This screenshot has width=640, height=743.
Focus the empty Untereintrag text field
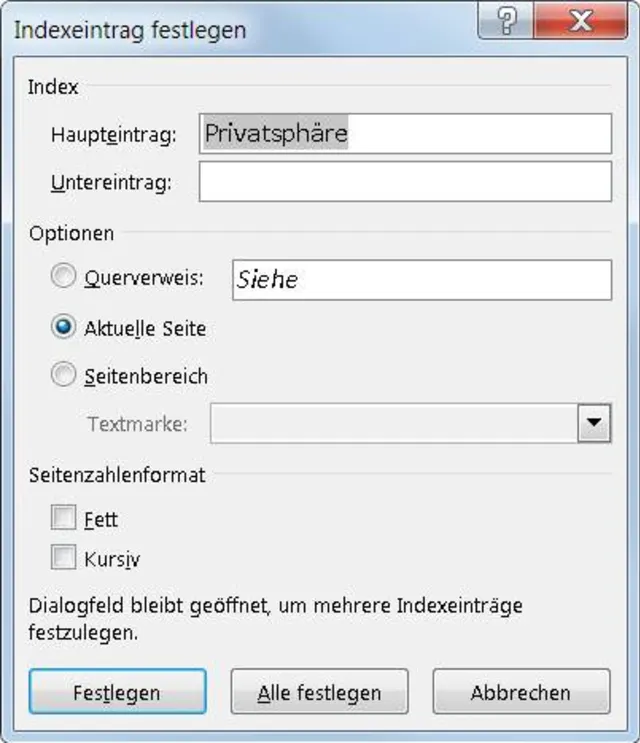[x=405, y=182]
